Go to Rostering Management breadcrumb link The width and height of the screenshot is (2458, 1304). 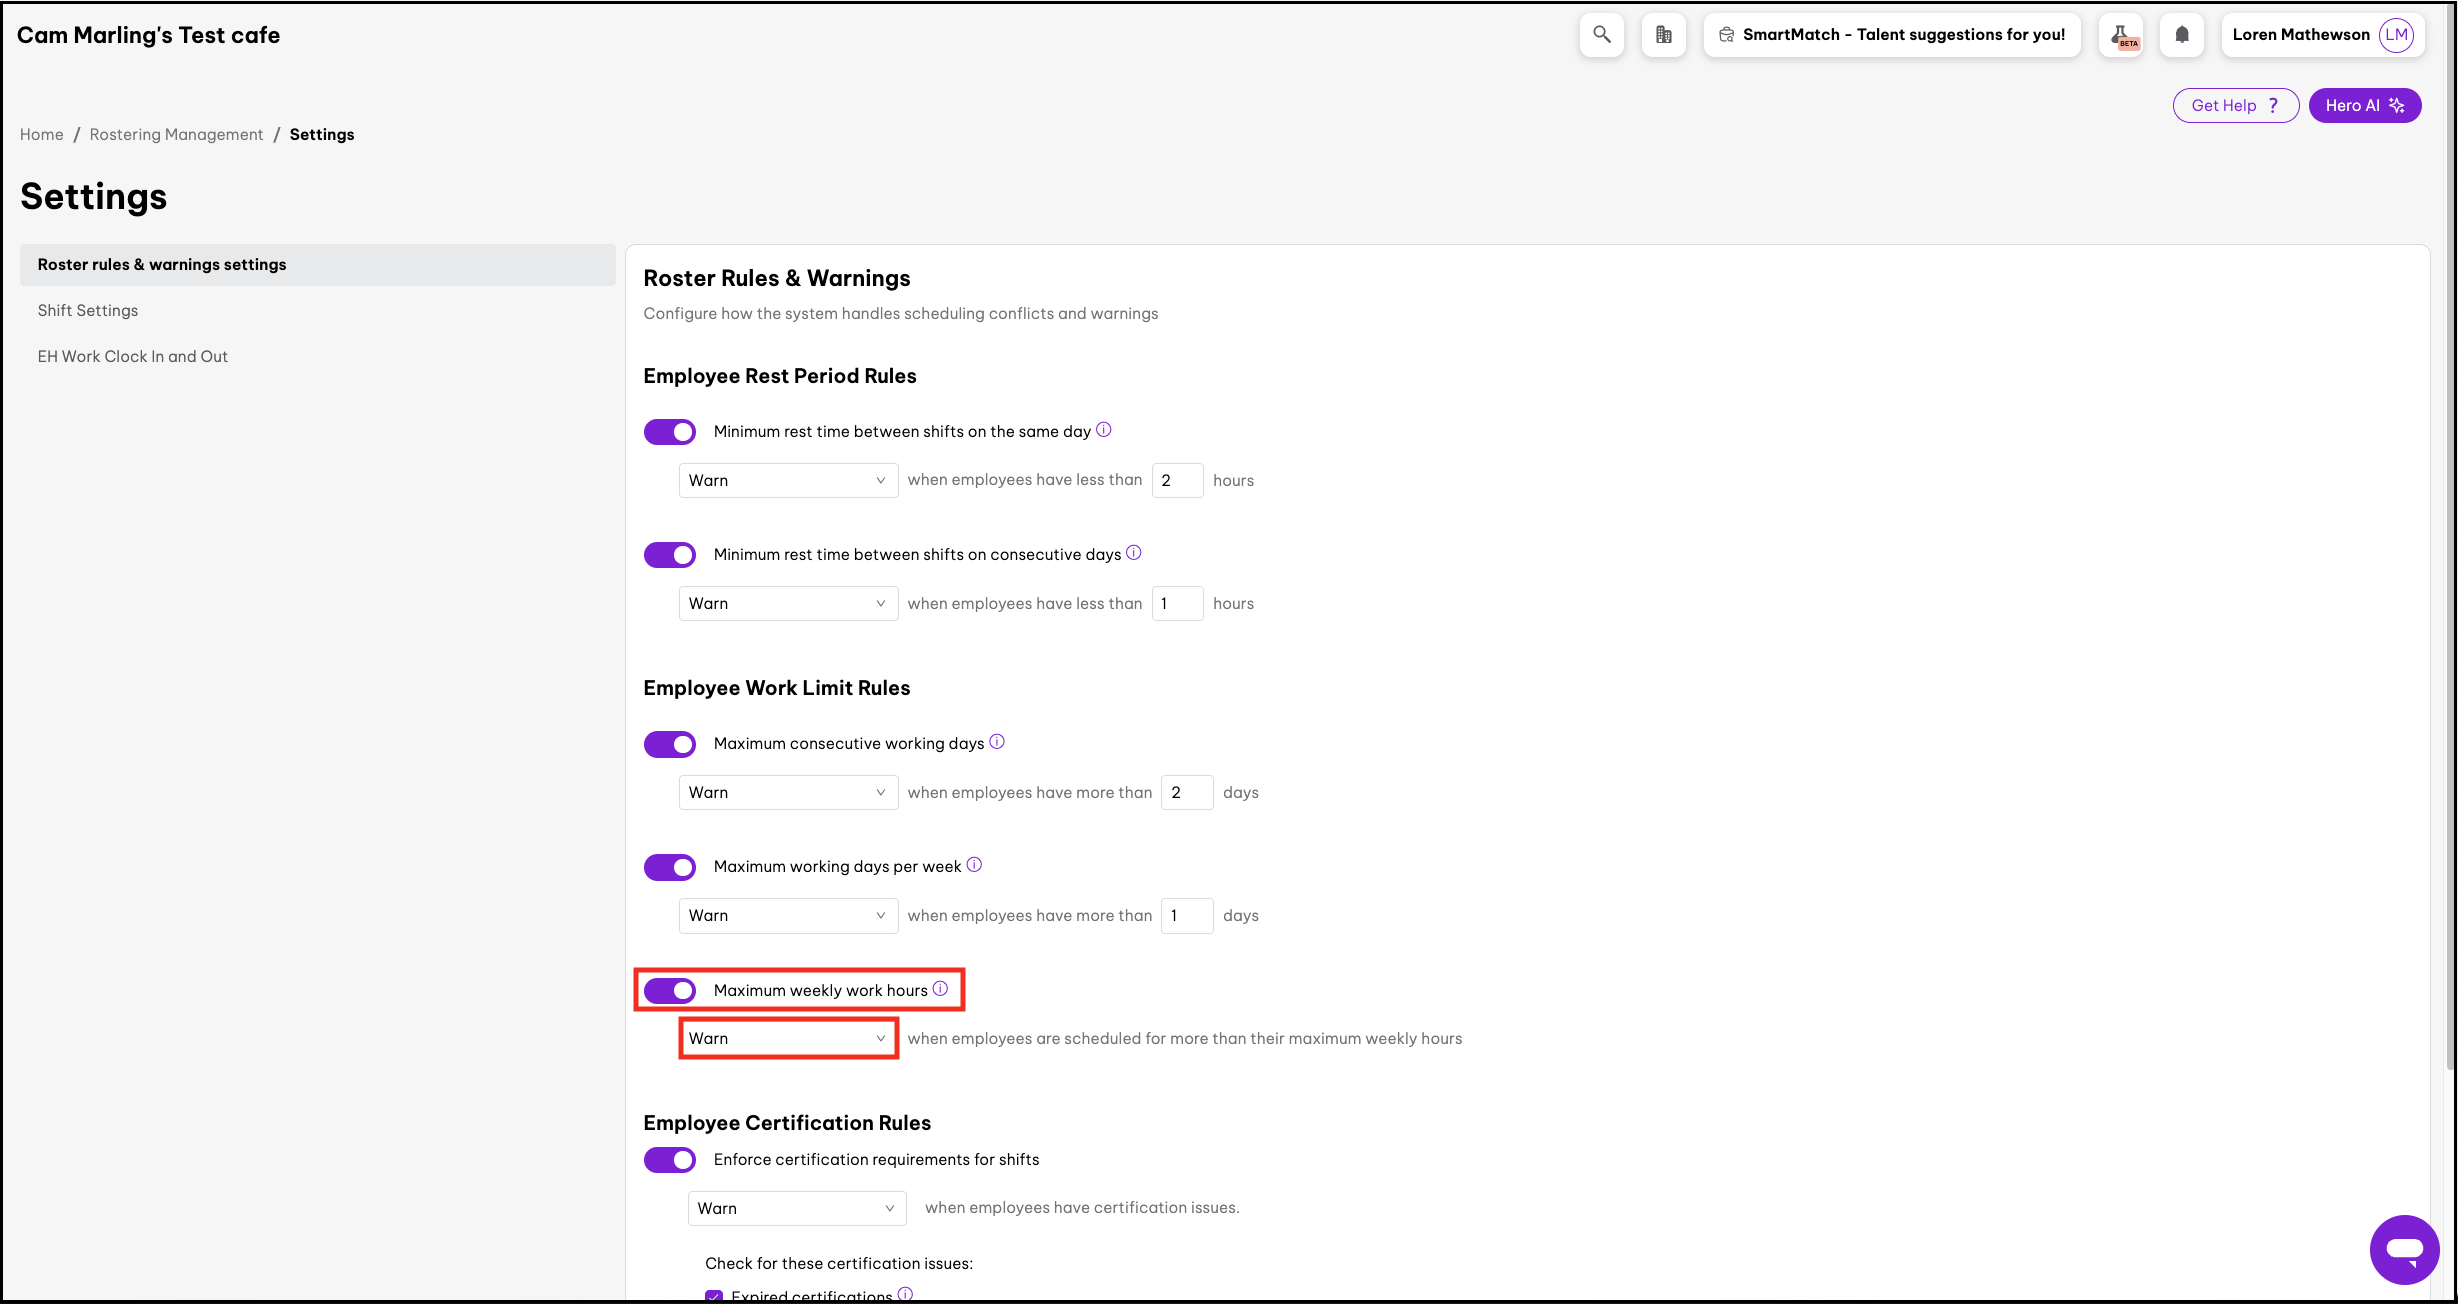pos(176,134)
